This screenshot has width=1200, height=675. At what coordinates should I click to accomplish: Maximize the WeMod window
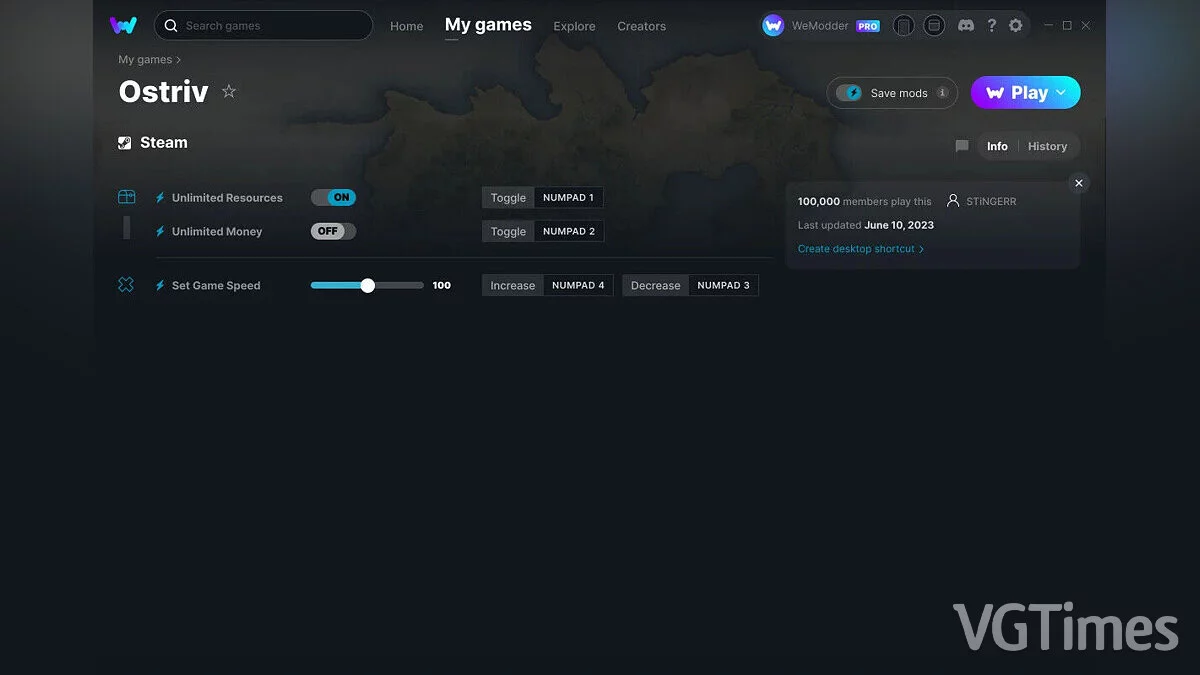click(x=1067, y=25)
